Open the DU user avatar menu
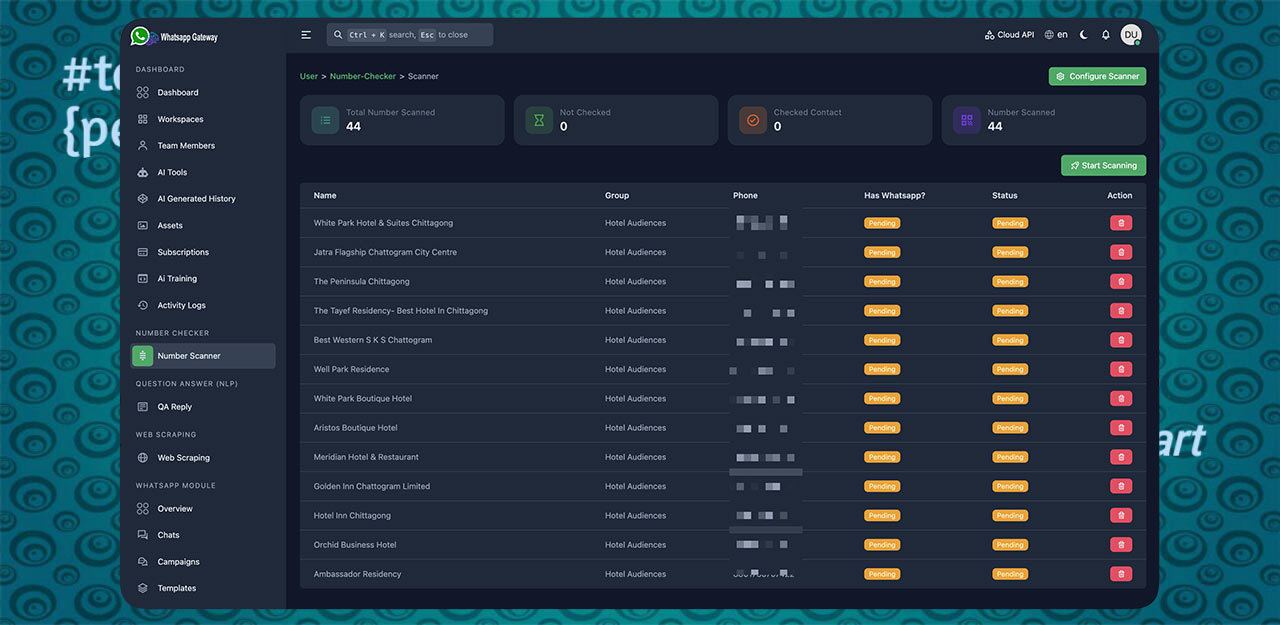Image resolution: width=1280 pixels, height=625 pixels. pyautogui.click(x=1131, y=35)
